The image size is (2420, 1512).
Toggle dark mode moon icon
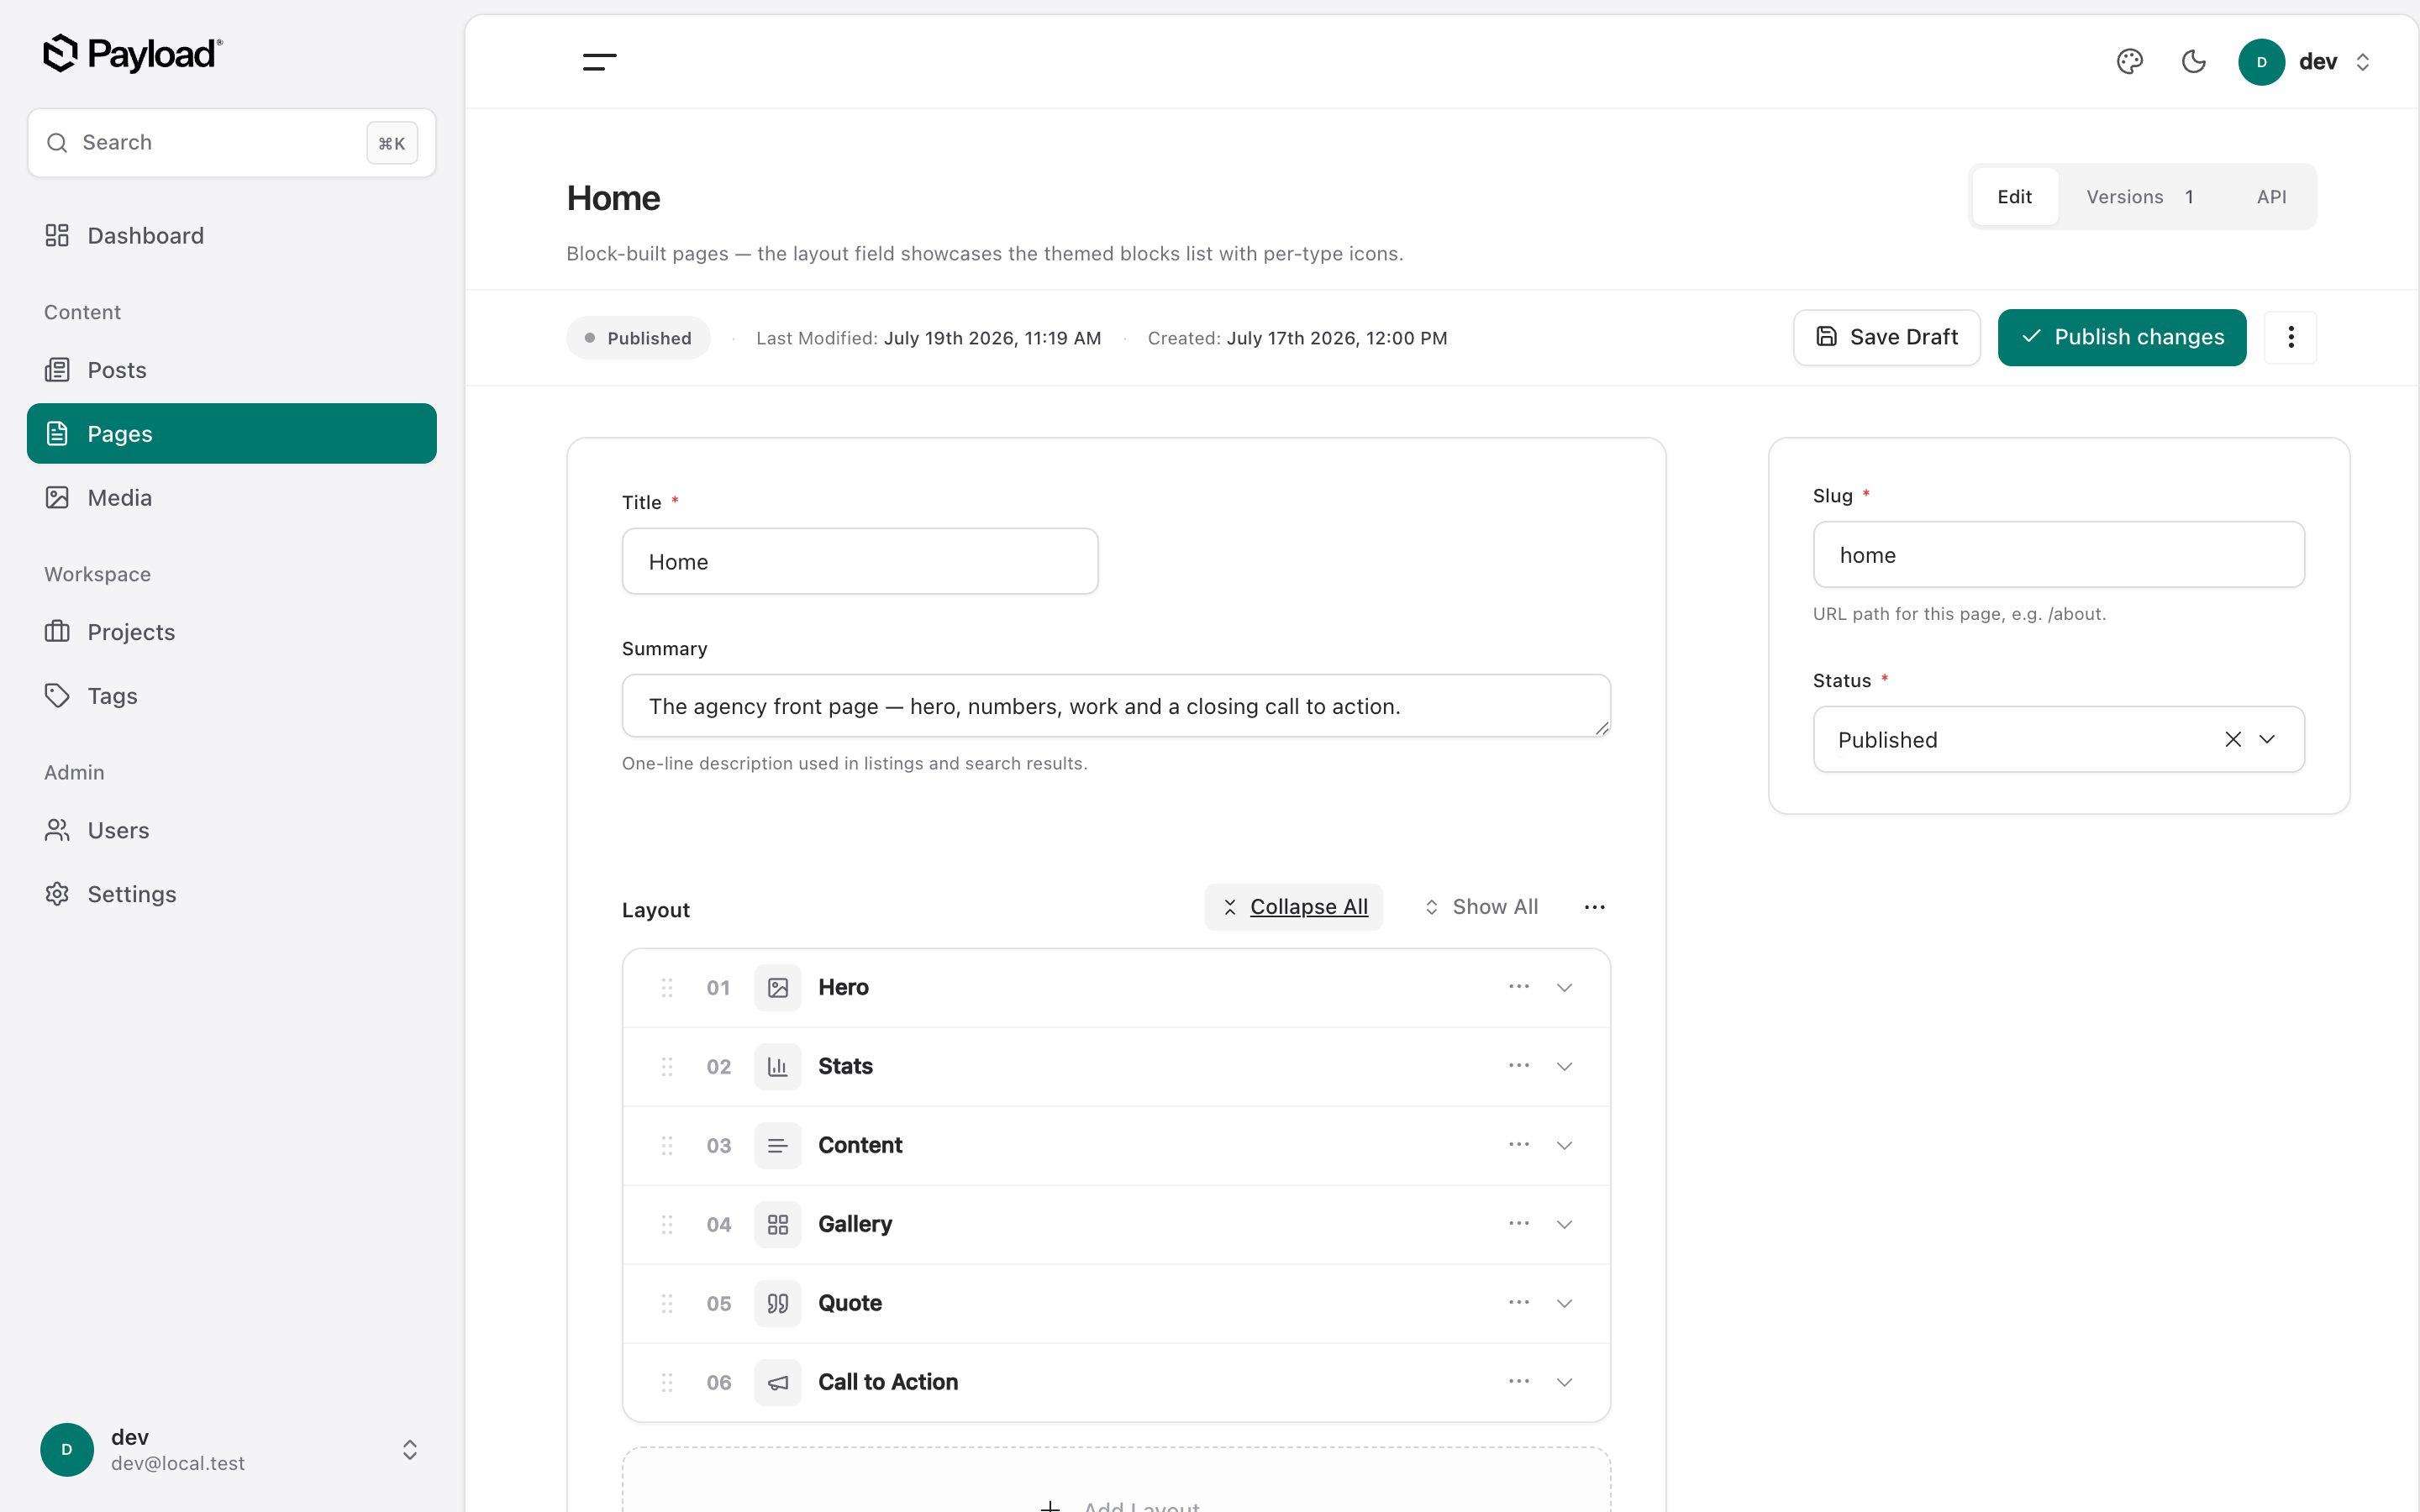tap(2193, 62)
